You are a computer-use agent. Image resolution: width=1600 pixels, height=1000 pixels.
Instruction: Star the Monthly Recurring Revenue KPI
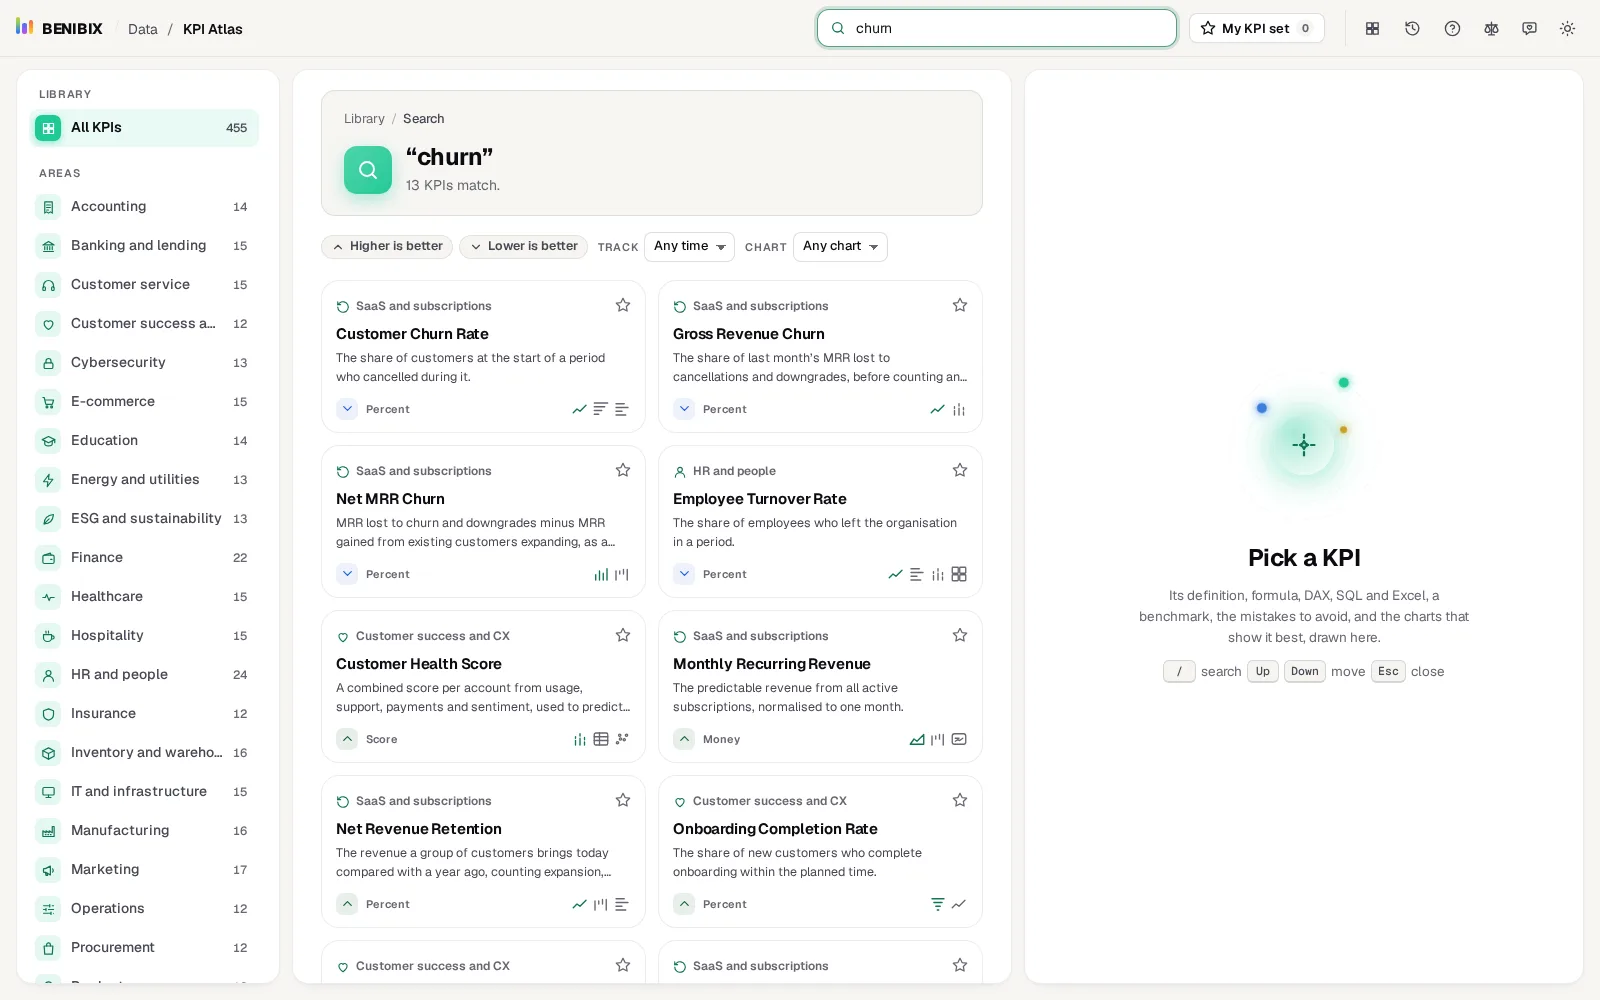click(x=960, y=635)
